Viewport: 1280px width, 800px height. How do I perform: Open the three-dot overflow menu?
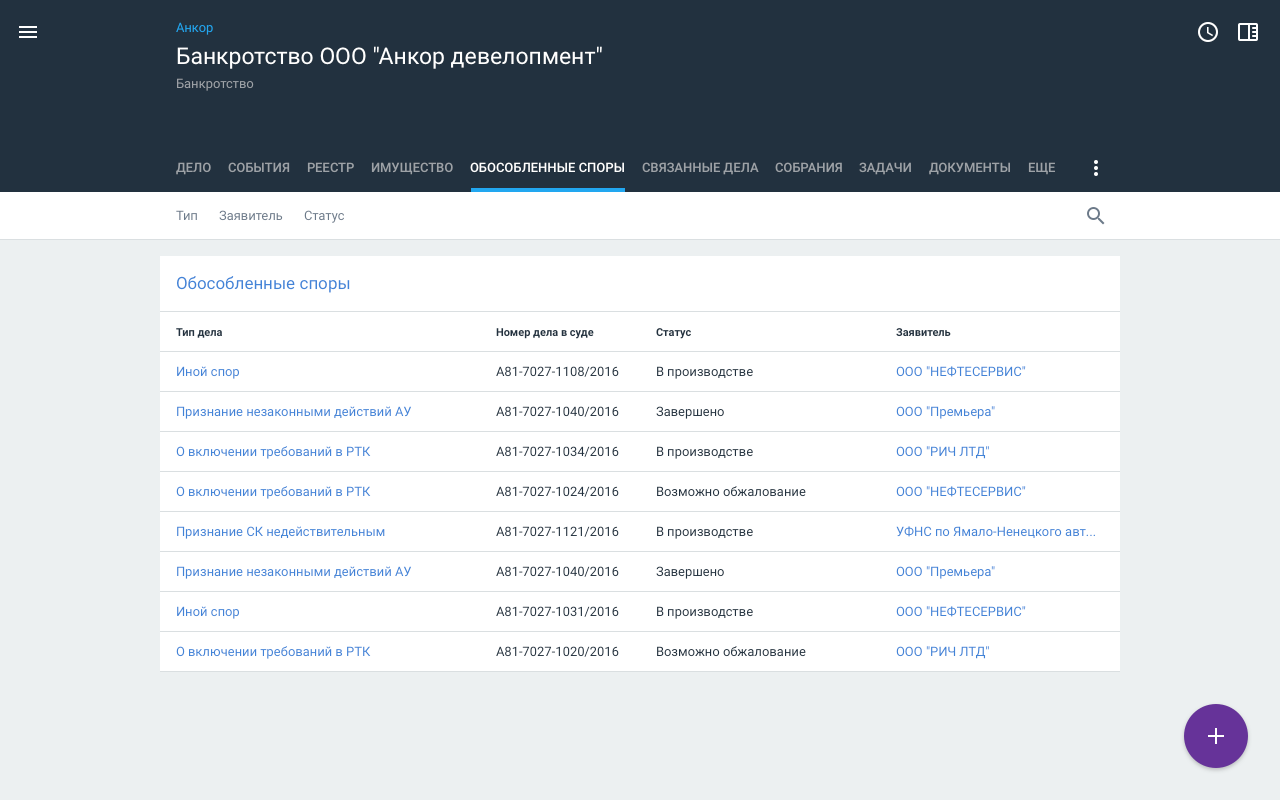[x=1096, y=168]
